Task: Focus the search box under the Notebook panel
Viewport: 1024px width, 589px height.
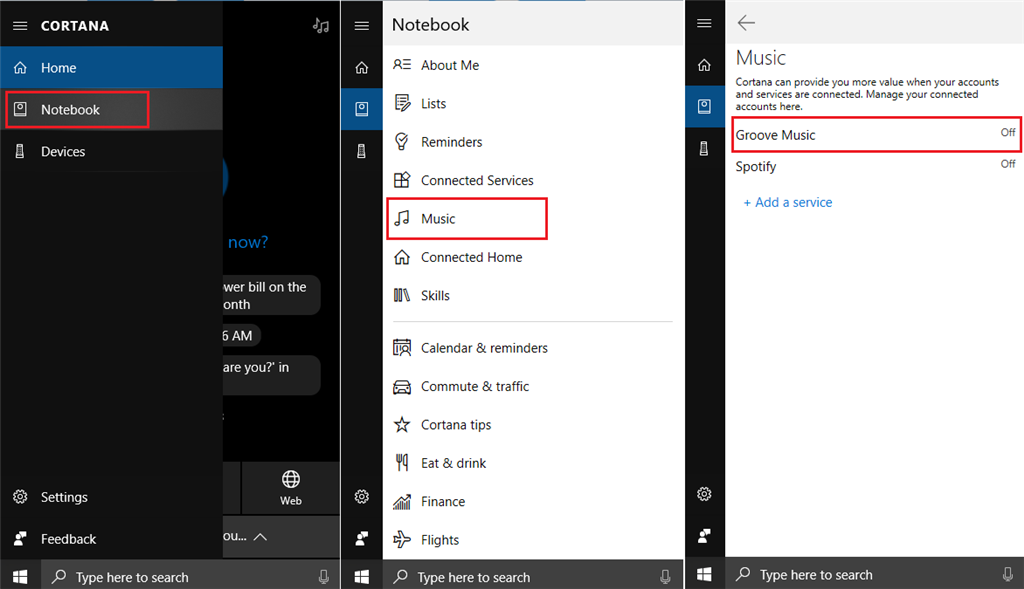Action: [x=533, y=577]
